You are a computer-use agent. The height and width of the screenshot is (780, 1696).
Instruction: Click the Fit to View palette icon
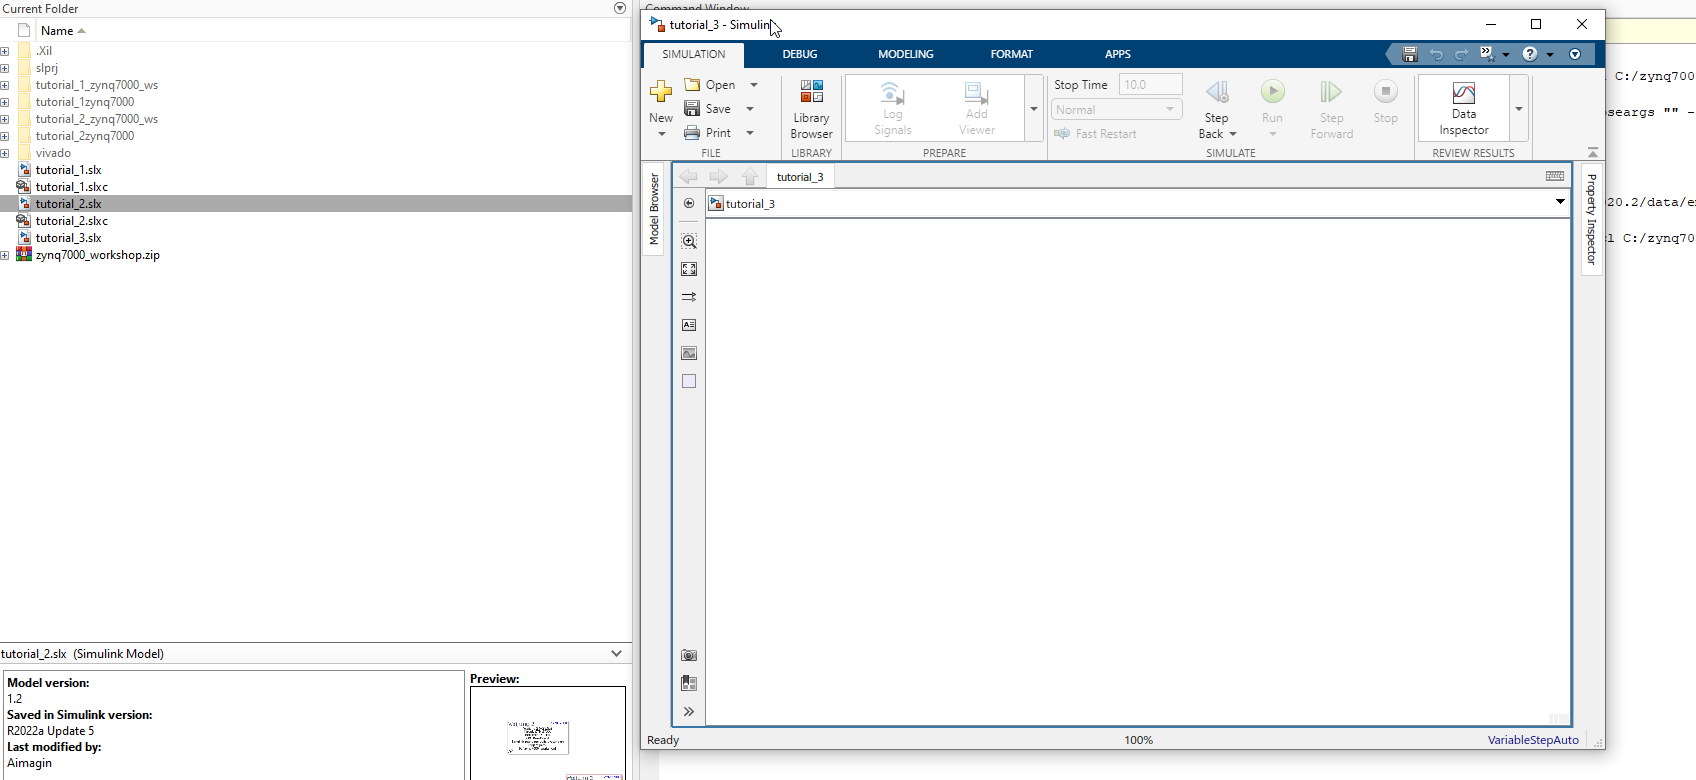[x=689, y=269]
